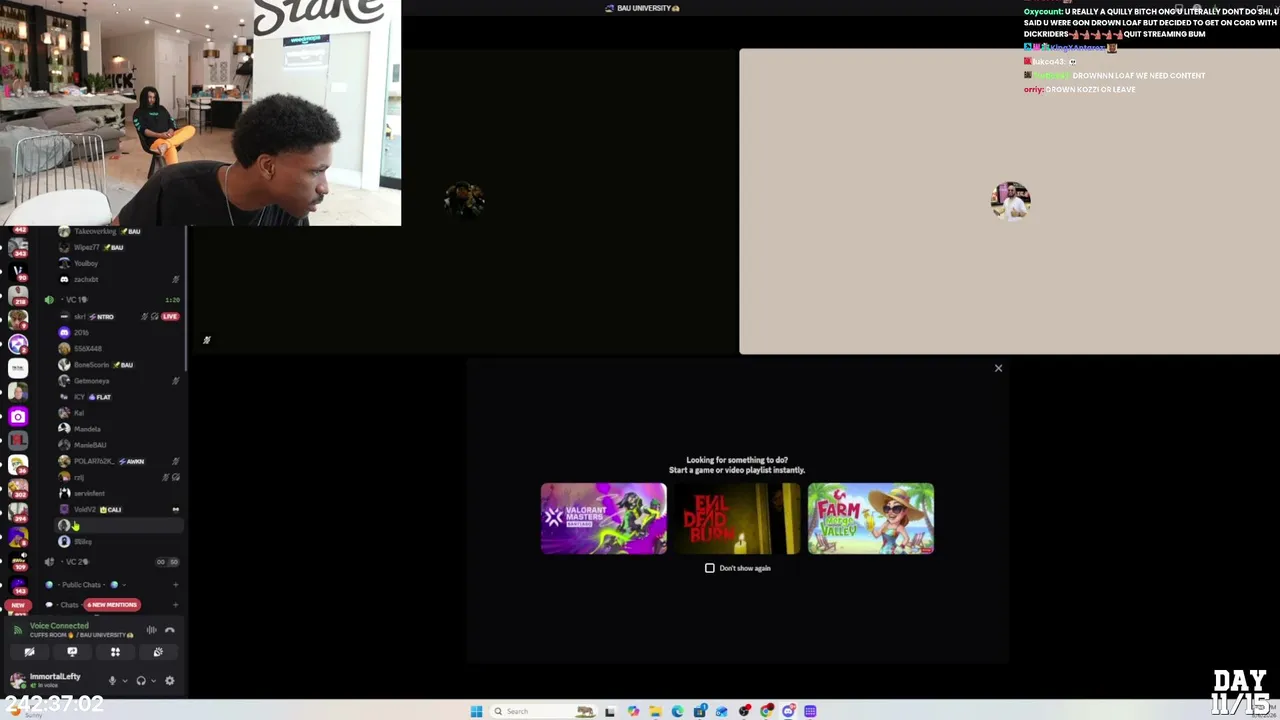1280x720 pixels.
Task: Open Copilot from the taskbar
Action: pyautogui.click(x=633, y=711)
